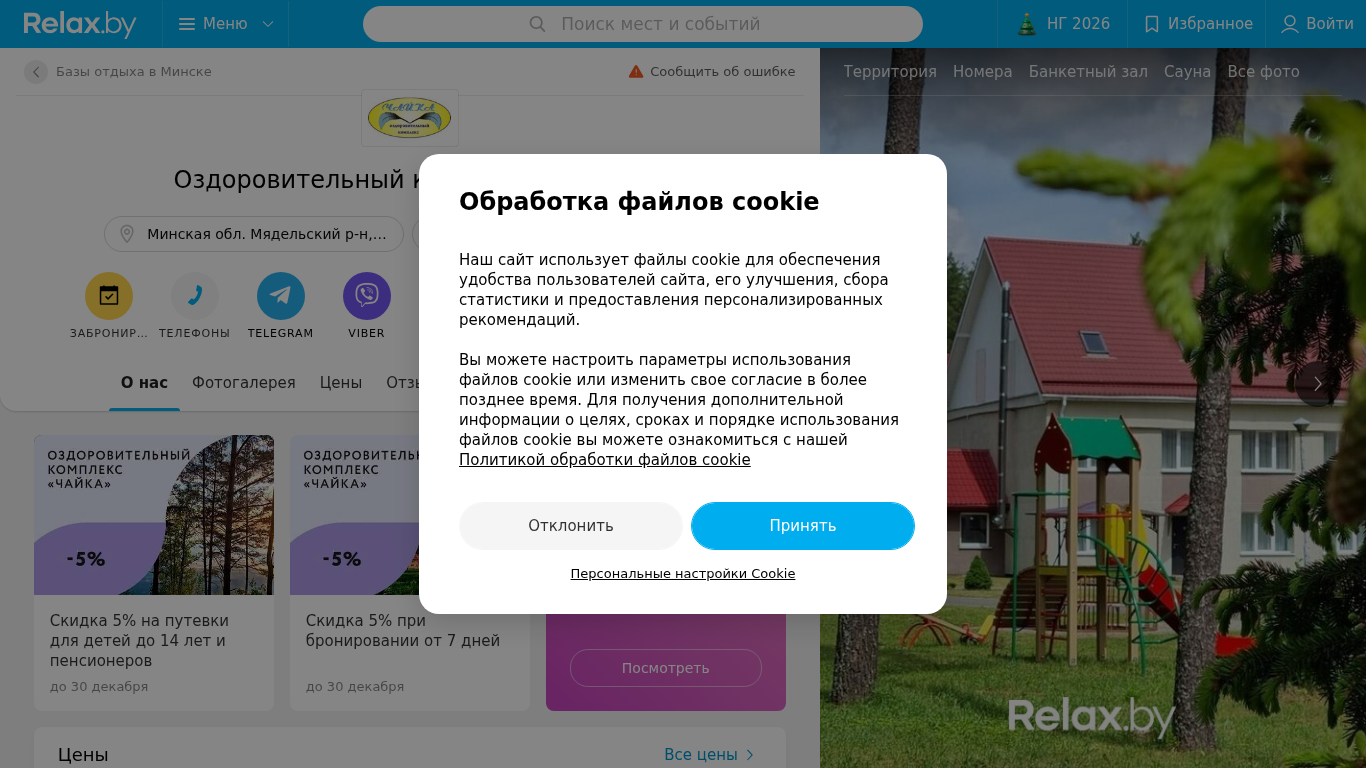Image resolution: width=1366 pixels, height=768 pixels.
Task: Decline cookies with Отклонить button
Action: coord(571,526)
